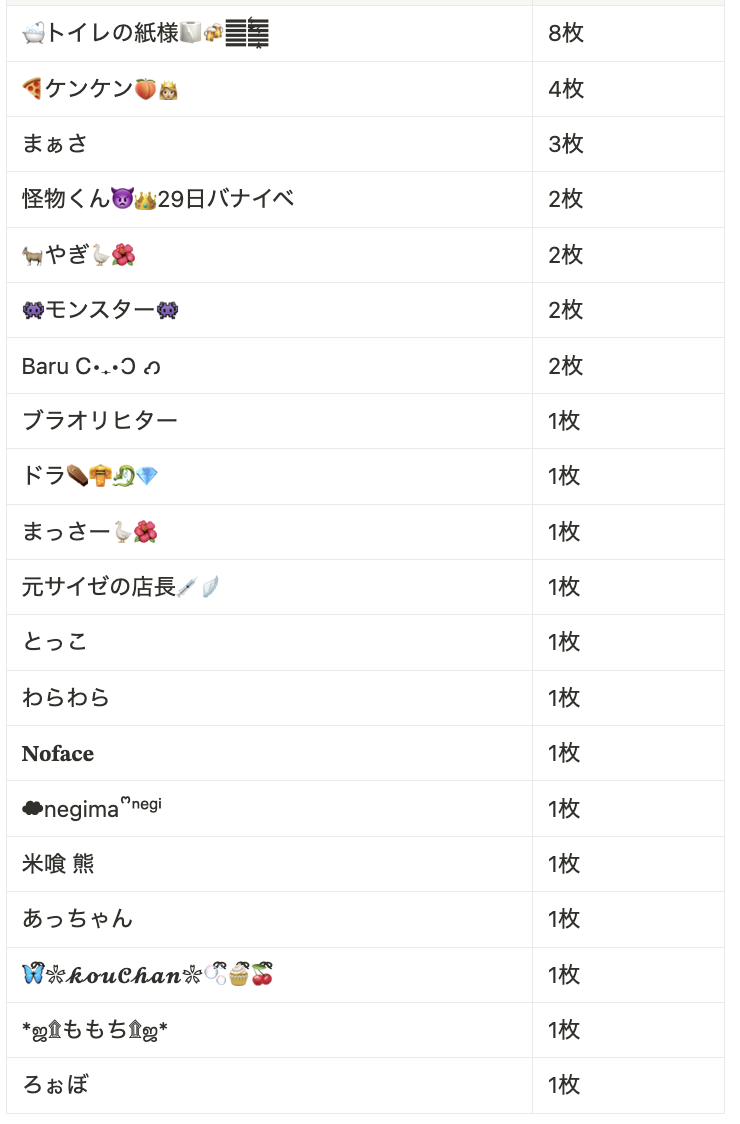The width and height of the screenshot is (740, 1124).
Task: Select the Noface name cell
Action: coord(270,753)
